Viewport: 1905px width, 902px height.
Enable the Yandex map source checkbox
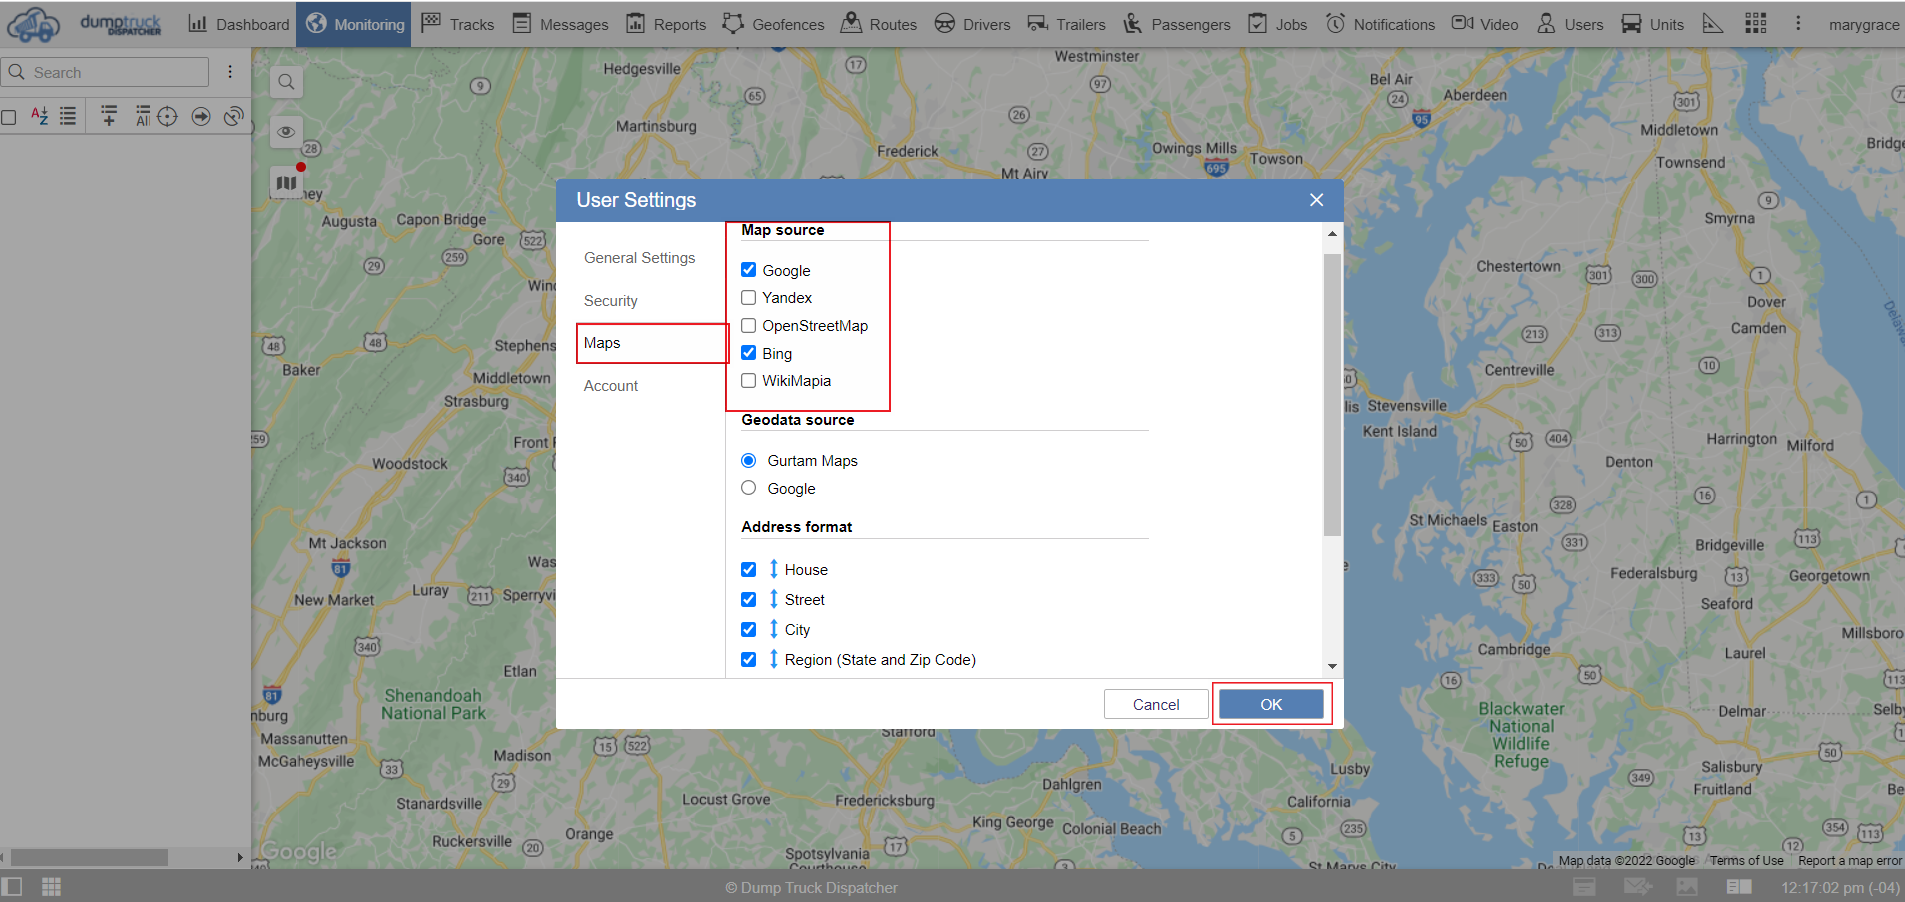(748, 298)
